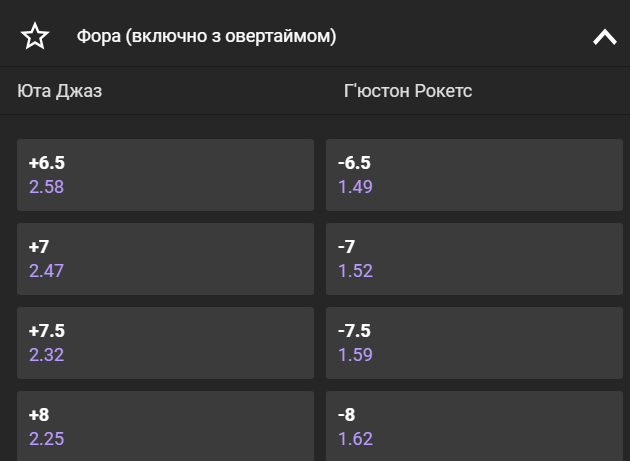This screenshot has height=461, width=630.
Task: Bet on Г'юстон Рокетс -6.5 handicap
Action: [475, 175]
